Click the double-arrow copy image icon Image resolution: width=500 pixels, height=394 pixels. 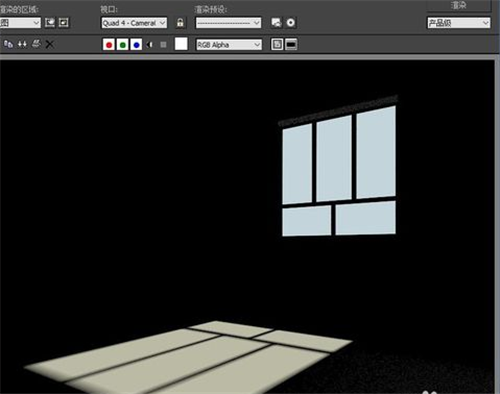click(22, 44)
